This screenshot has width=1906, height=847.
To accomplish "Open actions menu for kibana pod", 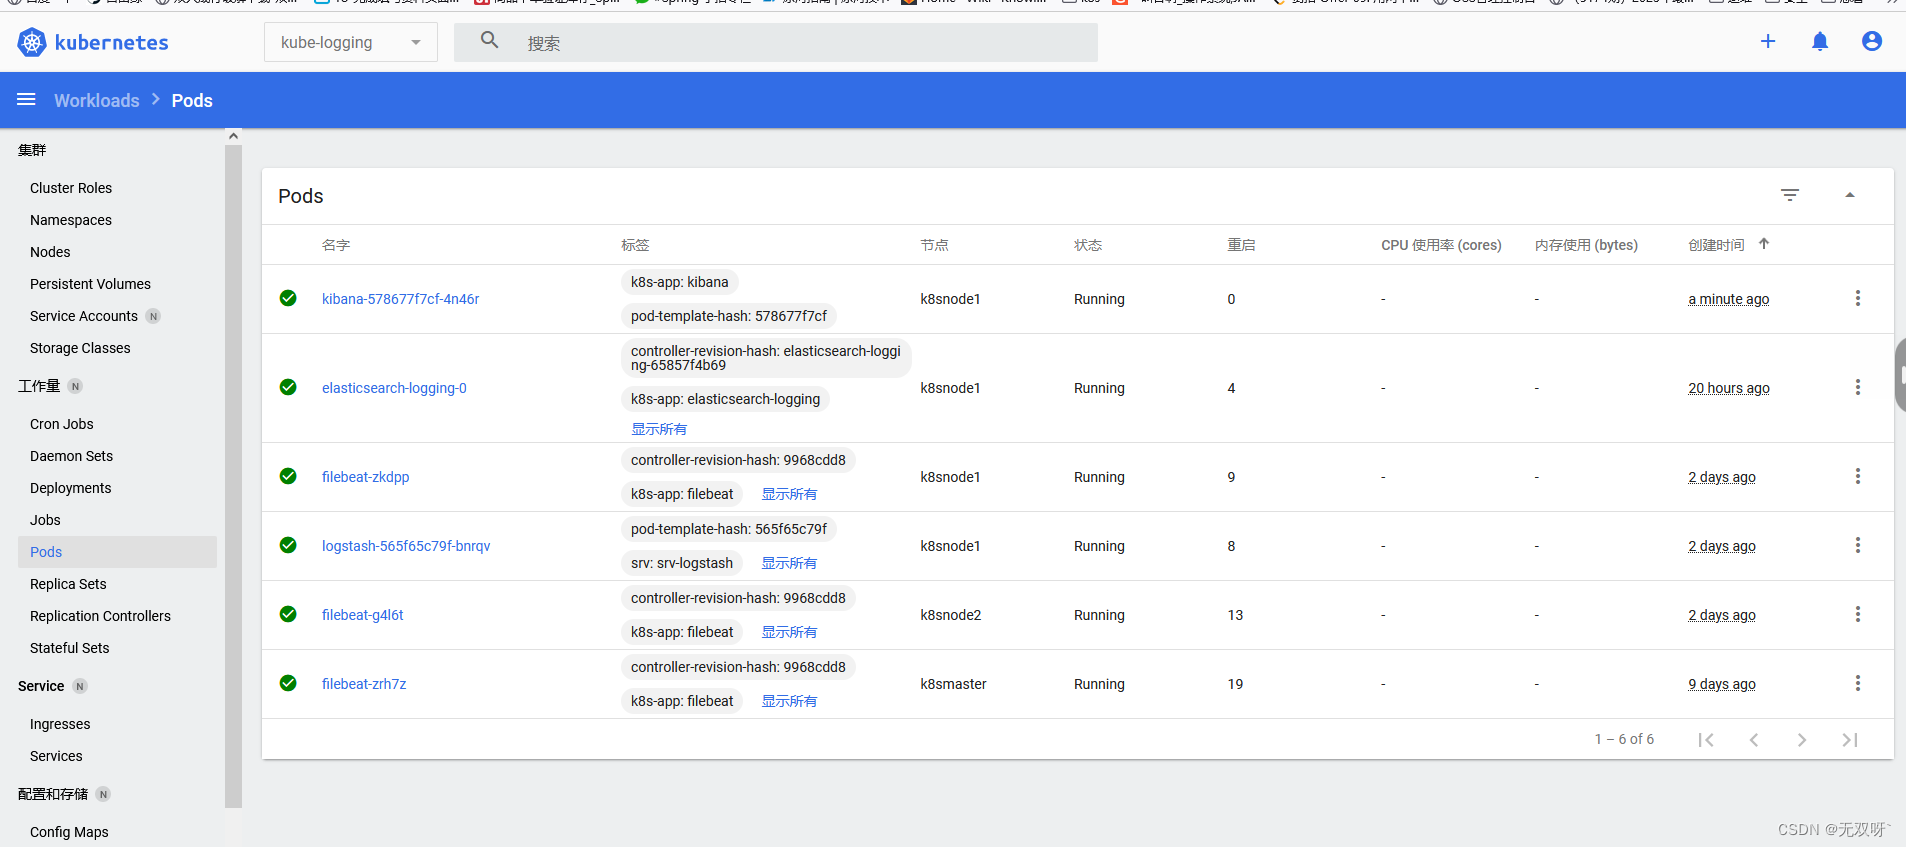I will click(1858, 298).
